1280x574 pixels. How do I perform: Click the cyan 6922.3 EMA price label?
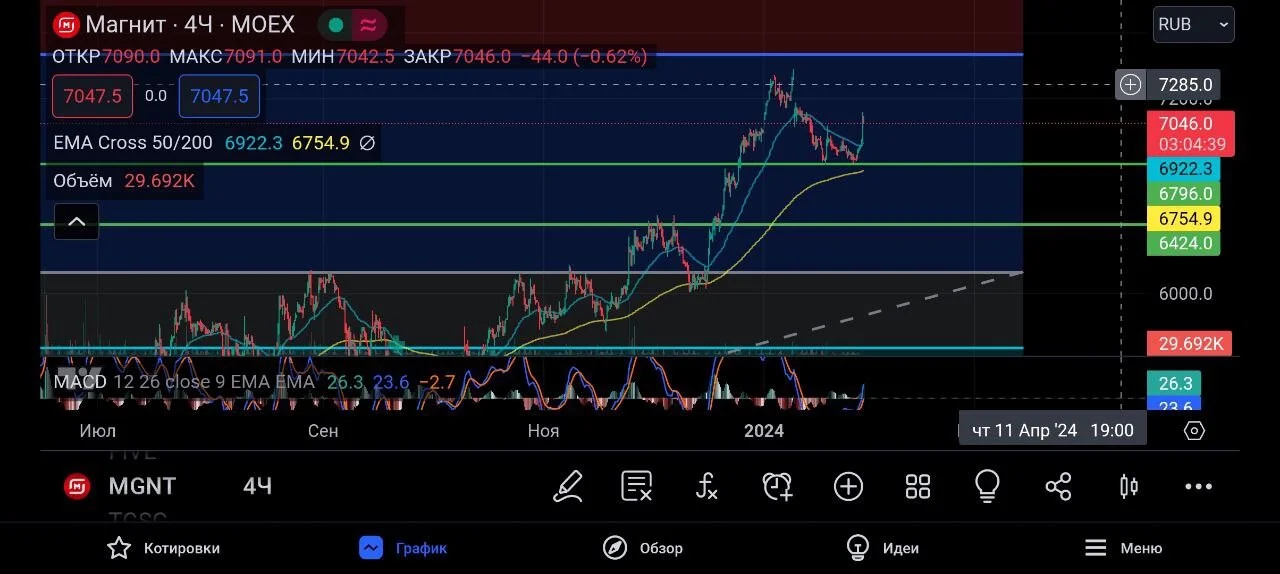(1183, 169)
